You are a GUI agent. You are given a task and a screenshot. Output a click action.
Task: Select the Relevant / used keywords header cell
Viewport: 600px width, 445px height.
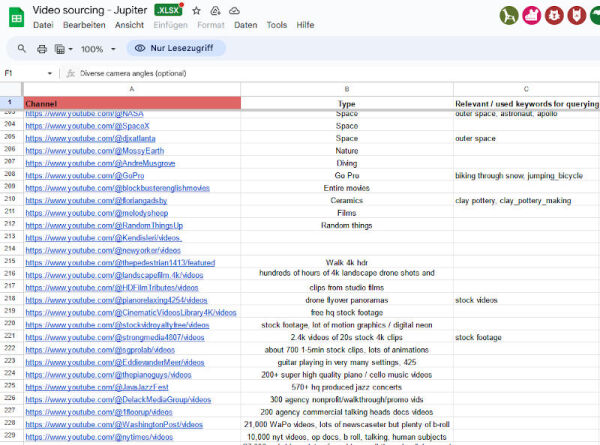click(x=527, y=103)
